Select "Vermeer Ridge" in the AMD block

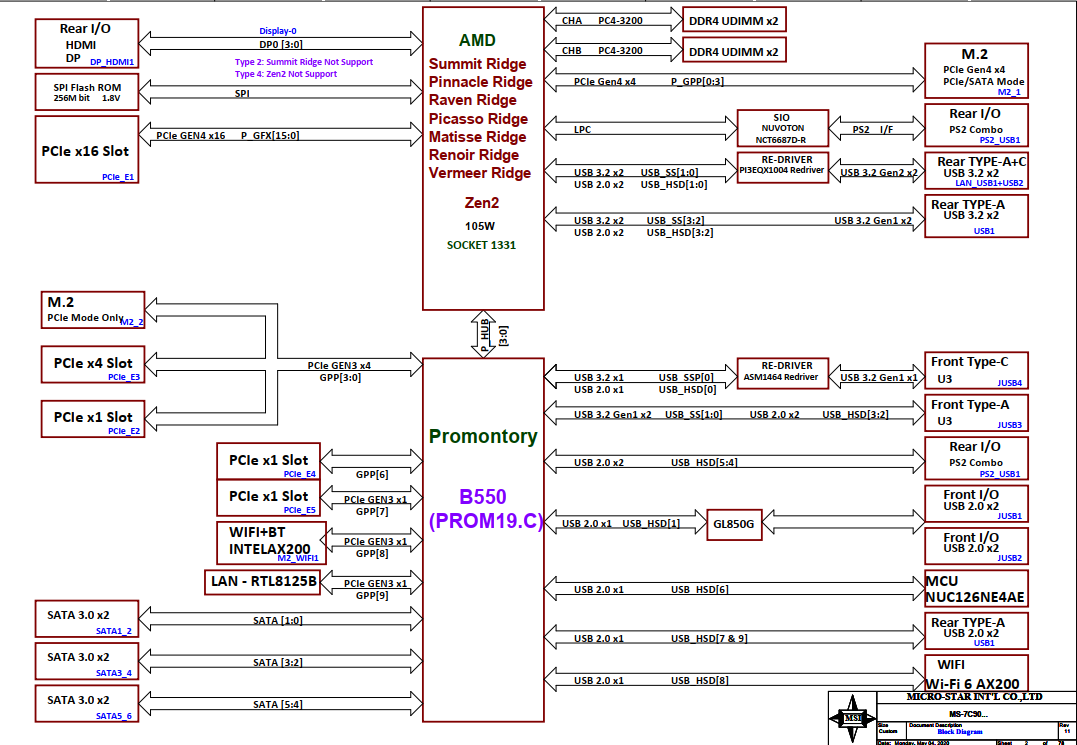(x=480, y=172)
